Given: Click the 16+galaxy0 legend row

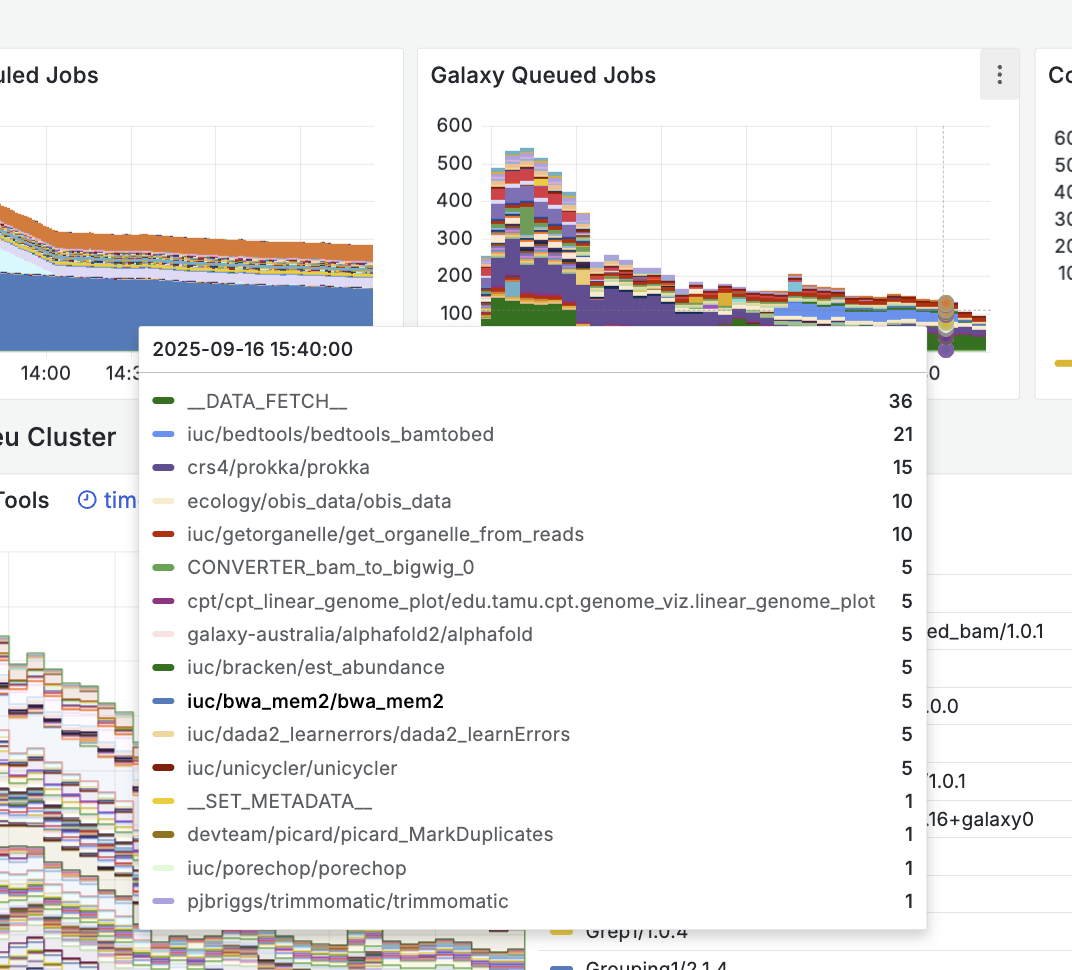Looking at the screenshot, I should click(981, 819).
